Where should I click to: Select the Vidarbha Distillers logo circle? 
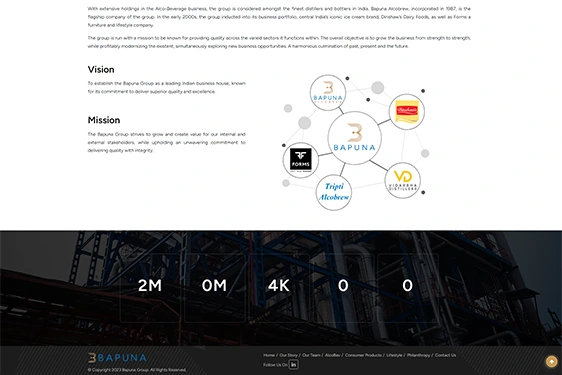coord(403,180)
